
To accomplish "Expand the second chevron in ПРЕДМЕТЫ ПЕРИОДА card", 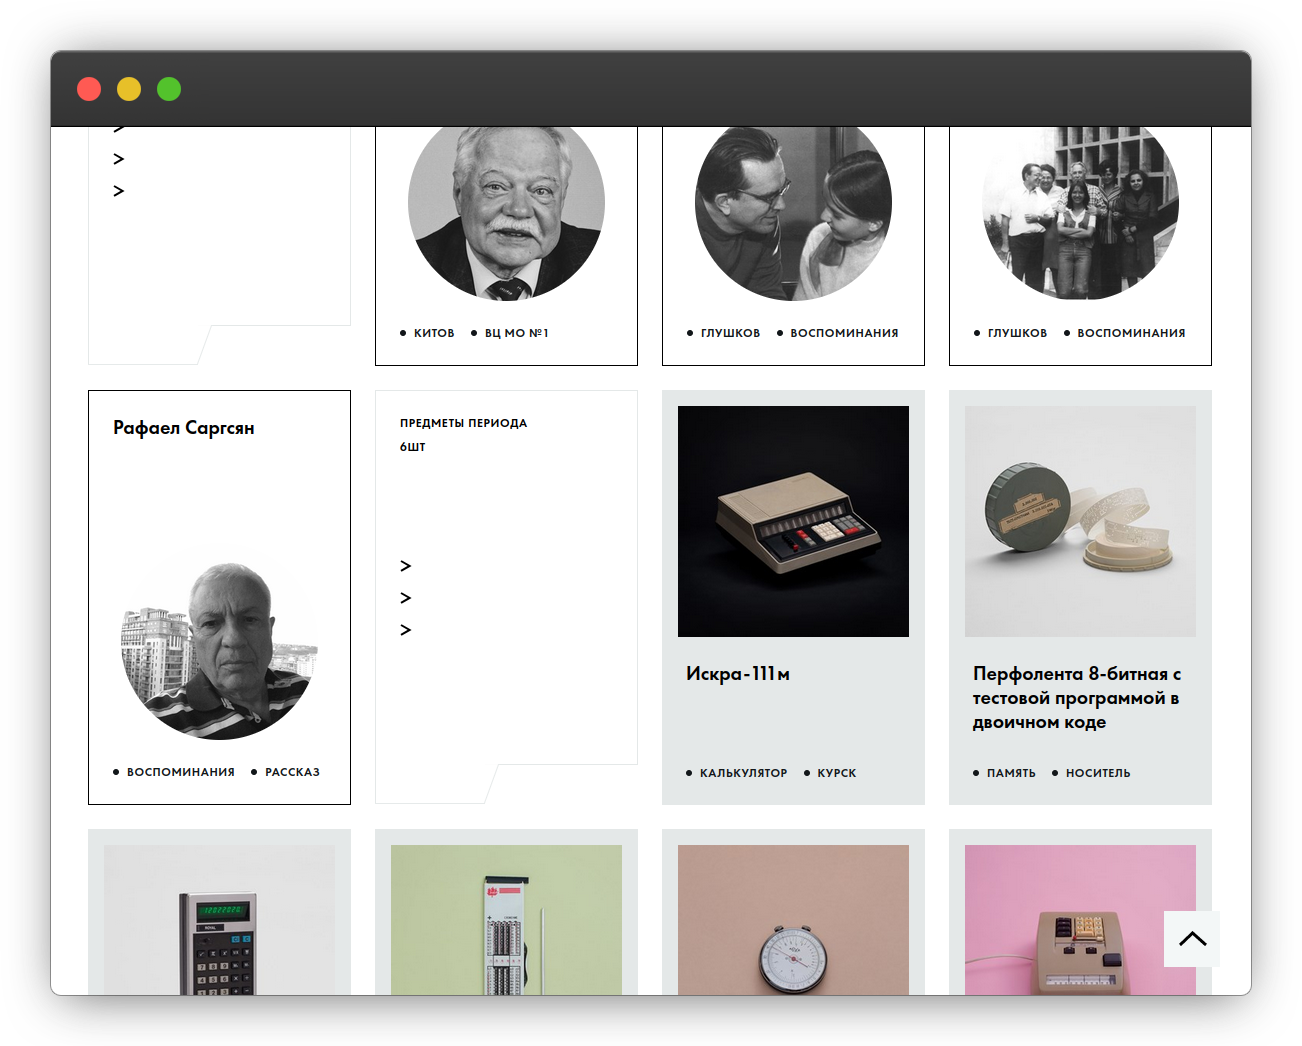I will (x=406, y=597).
